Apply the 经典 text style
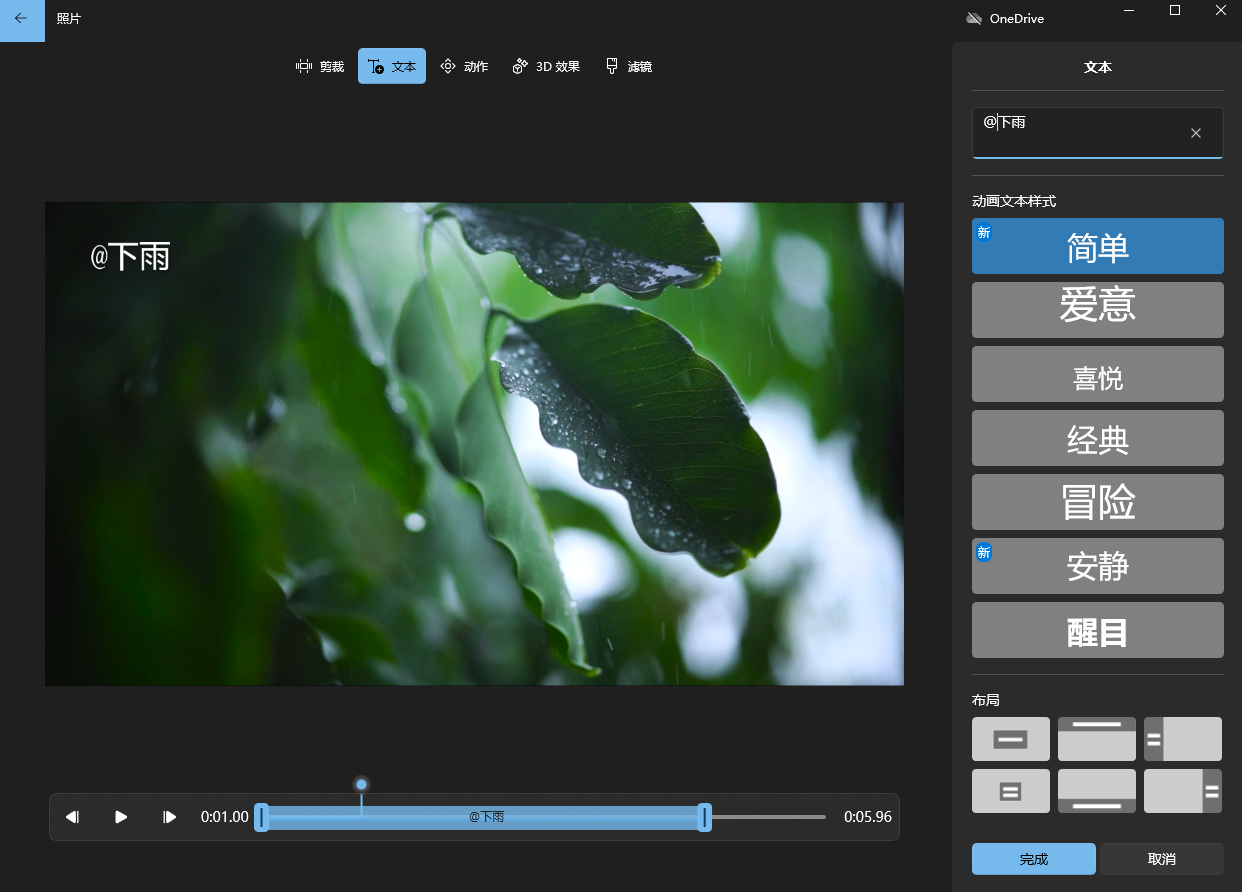Screen dimensions: 1242x892 pyautogui.click(x=1098, y=438)
